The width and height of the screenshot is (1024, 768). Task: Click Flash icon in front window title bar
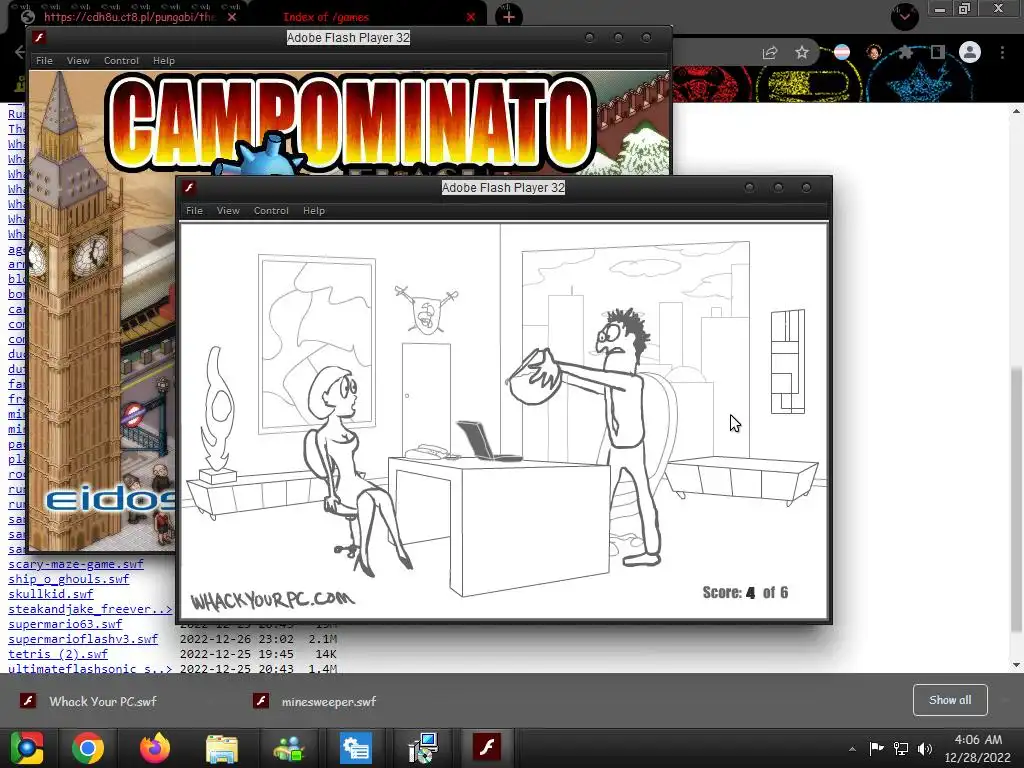tap(189, 187)
